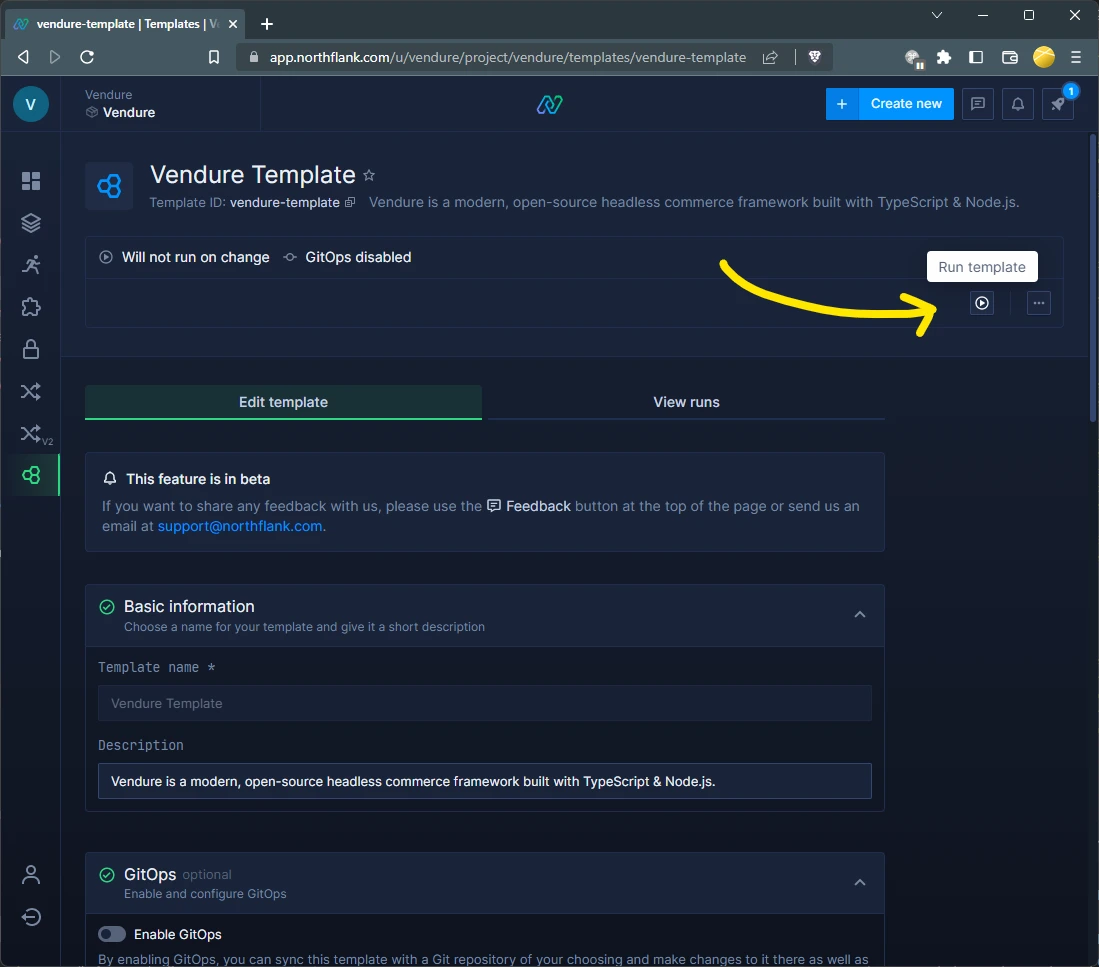Open the three-dot more options menu
Viewport: 1099px width, 967px height.
[x=1039, y=303]
